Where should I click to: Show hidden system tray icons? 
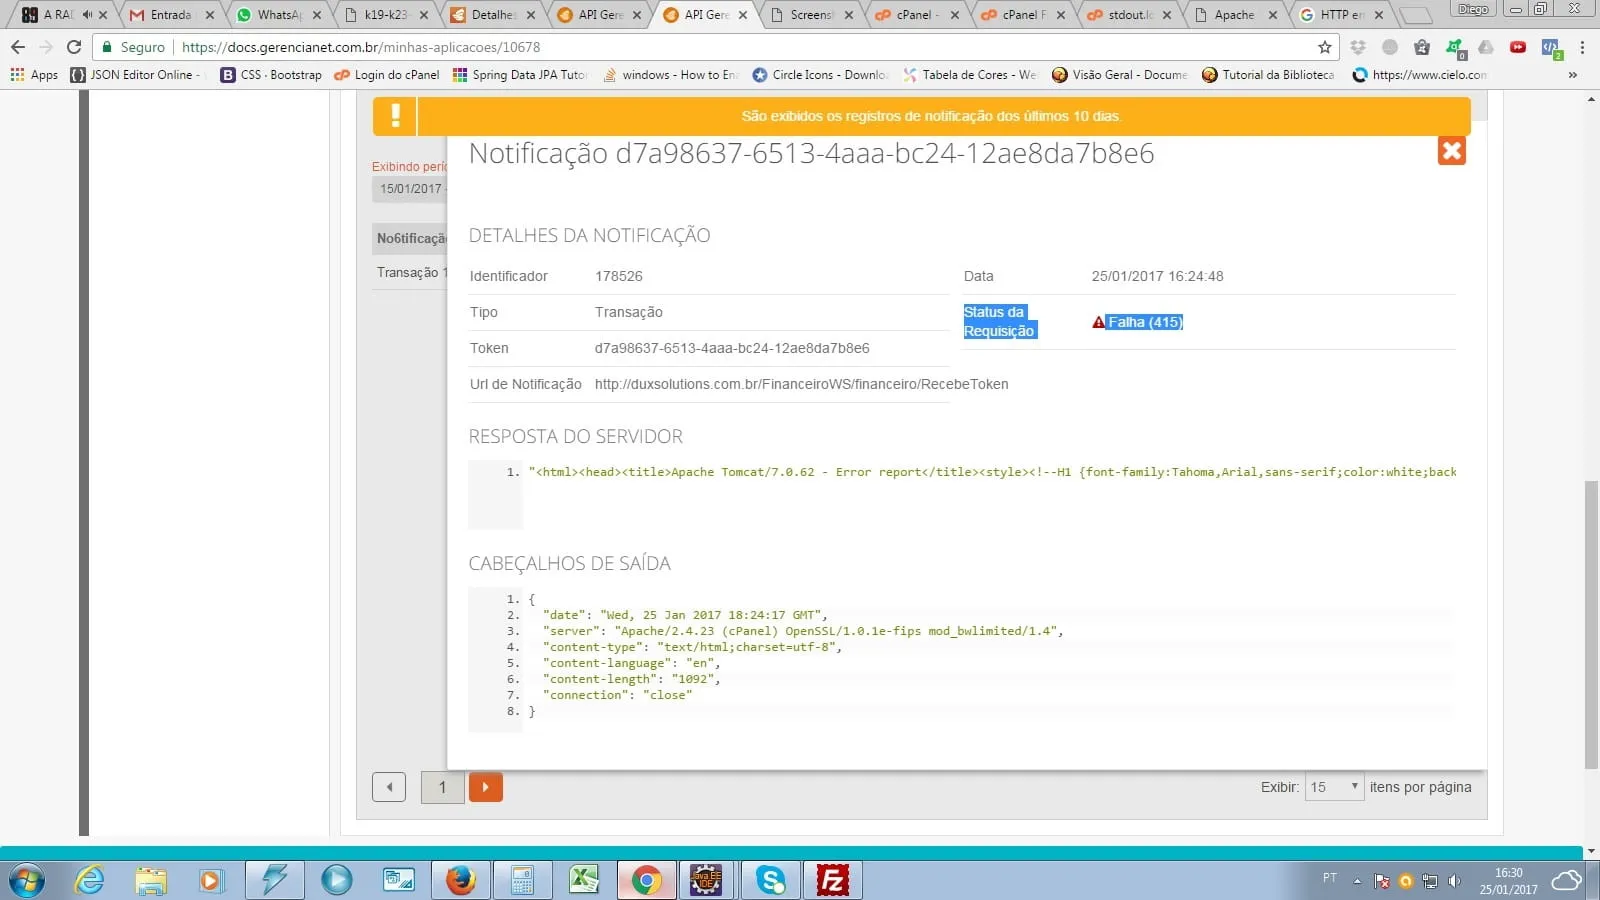(1357, 881)
